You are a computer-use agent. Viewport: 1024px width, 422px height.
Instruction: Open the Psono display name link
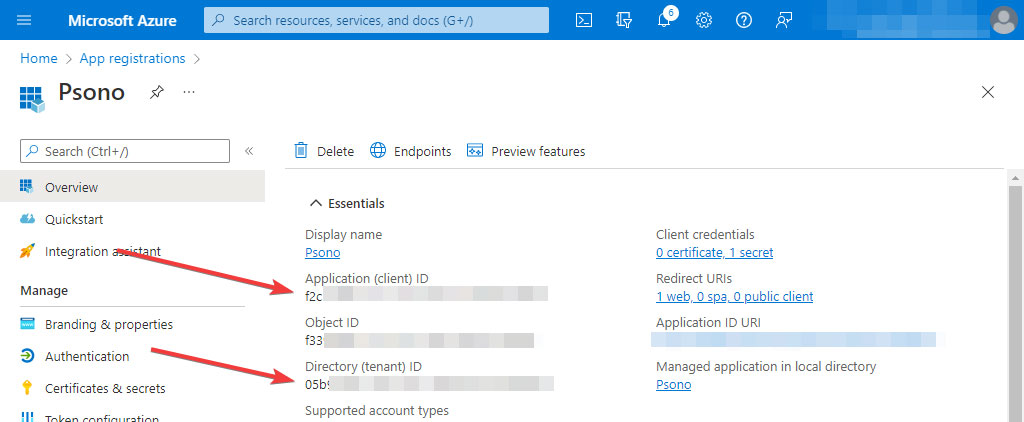(323, 252)
